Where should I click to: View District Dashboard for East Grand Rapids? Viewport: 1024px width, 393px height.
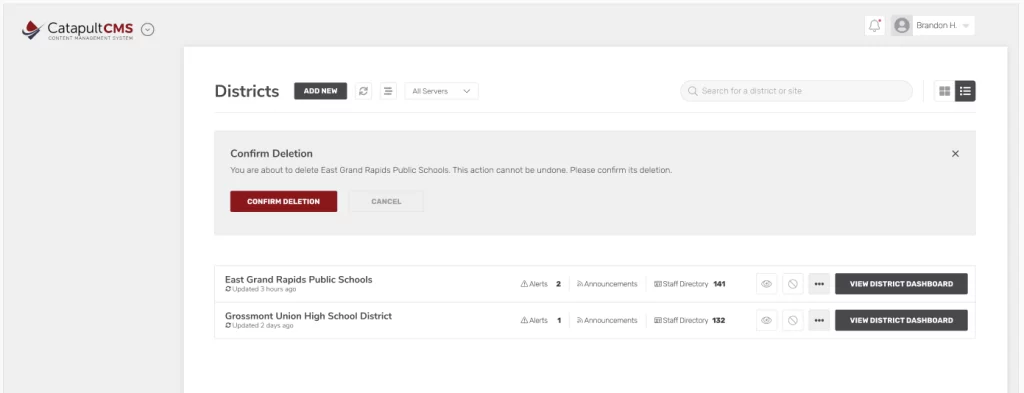tap(901, 284)
